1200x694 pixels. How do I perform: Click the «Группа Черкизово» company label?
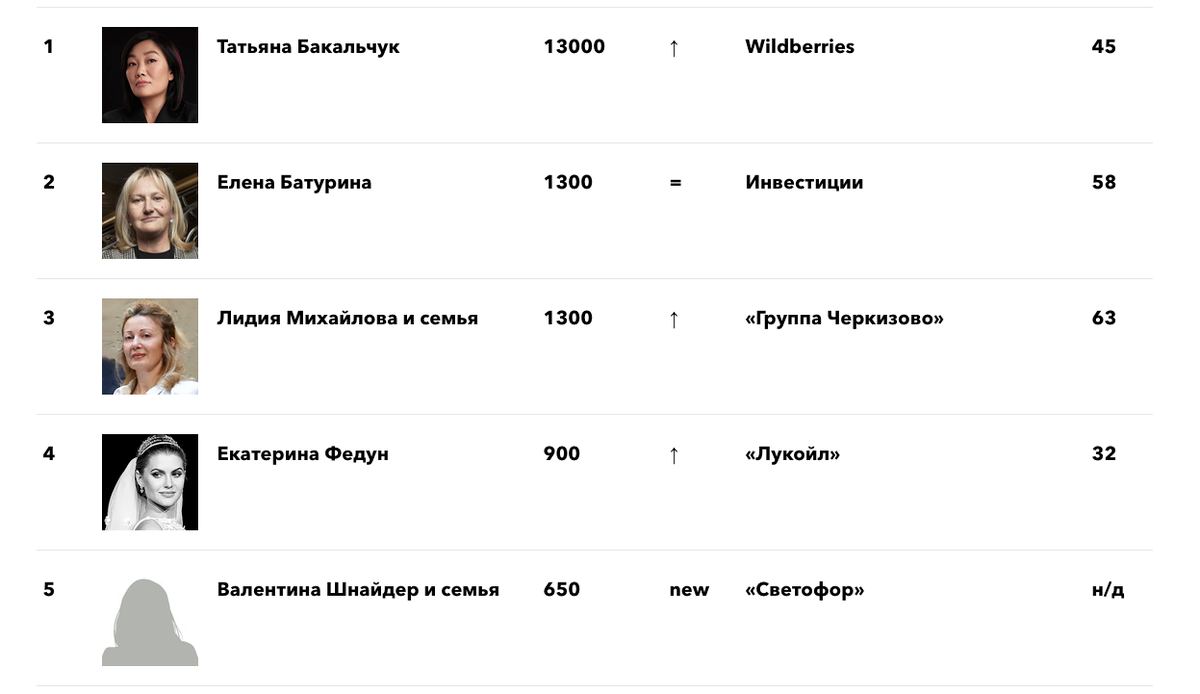coord(845,318)
